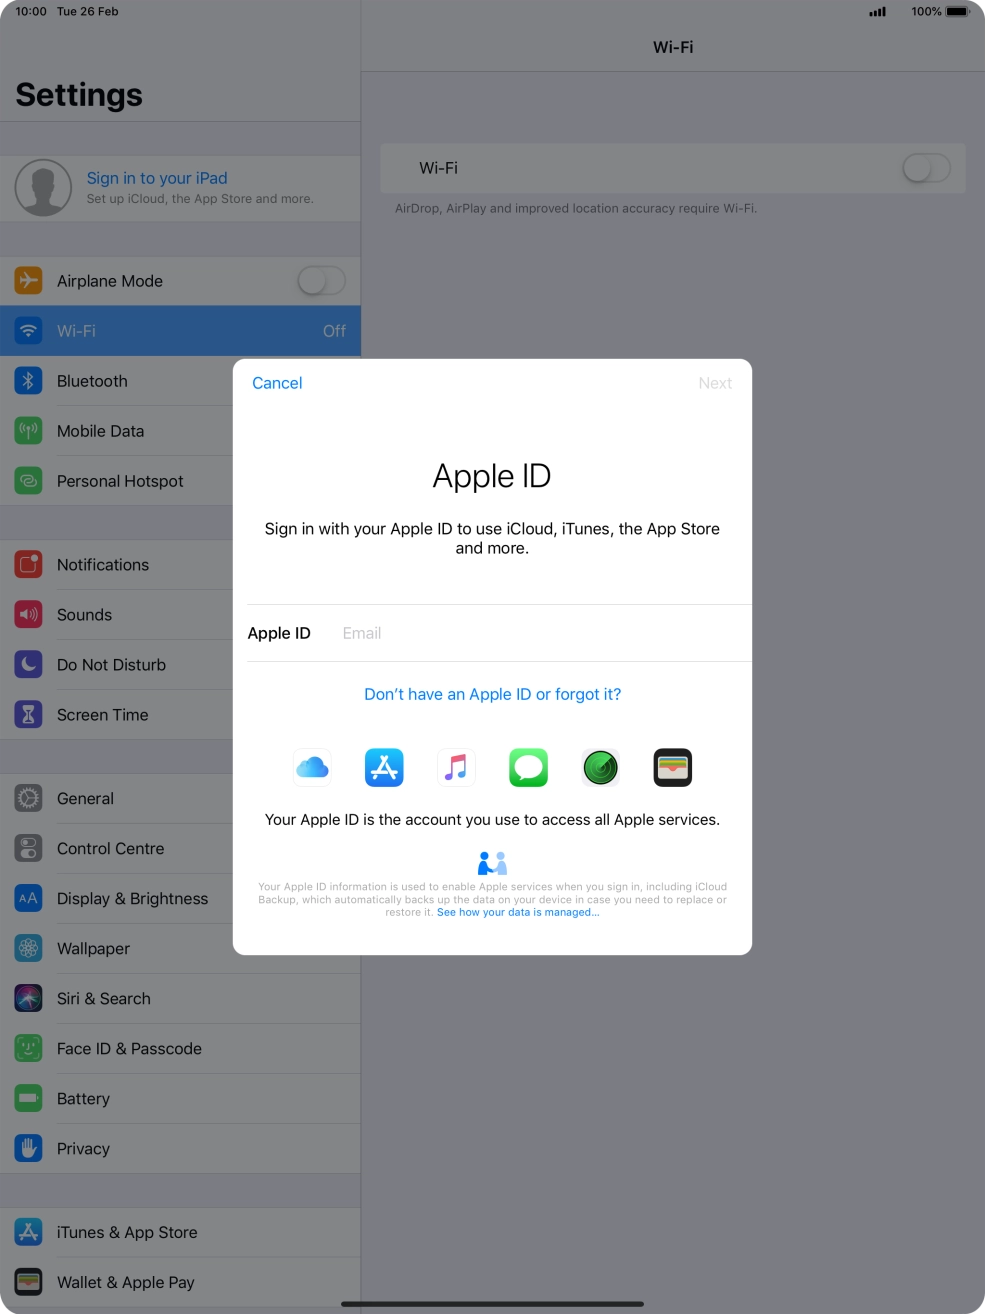Viewport: 985px width, 1314px height.
Task: Click the Bluetooth icon in the sidebar
Action: (x=28, y=381)
